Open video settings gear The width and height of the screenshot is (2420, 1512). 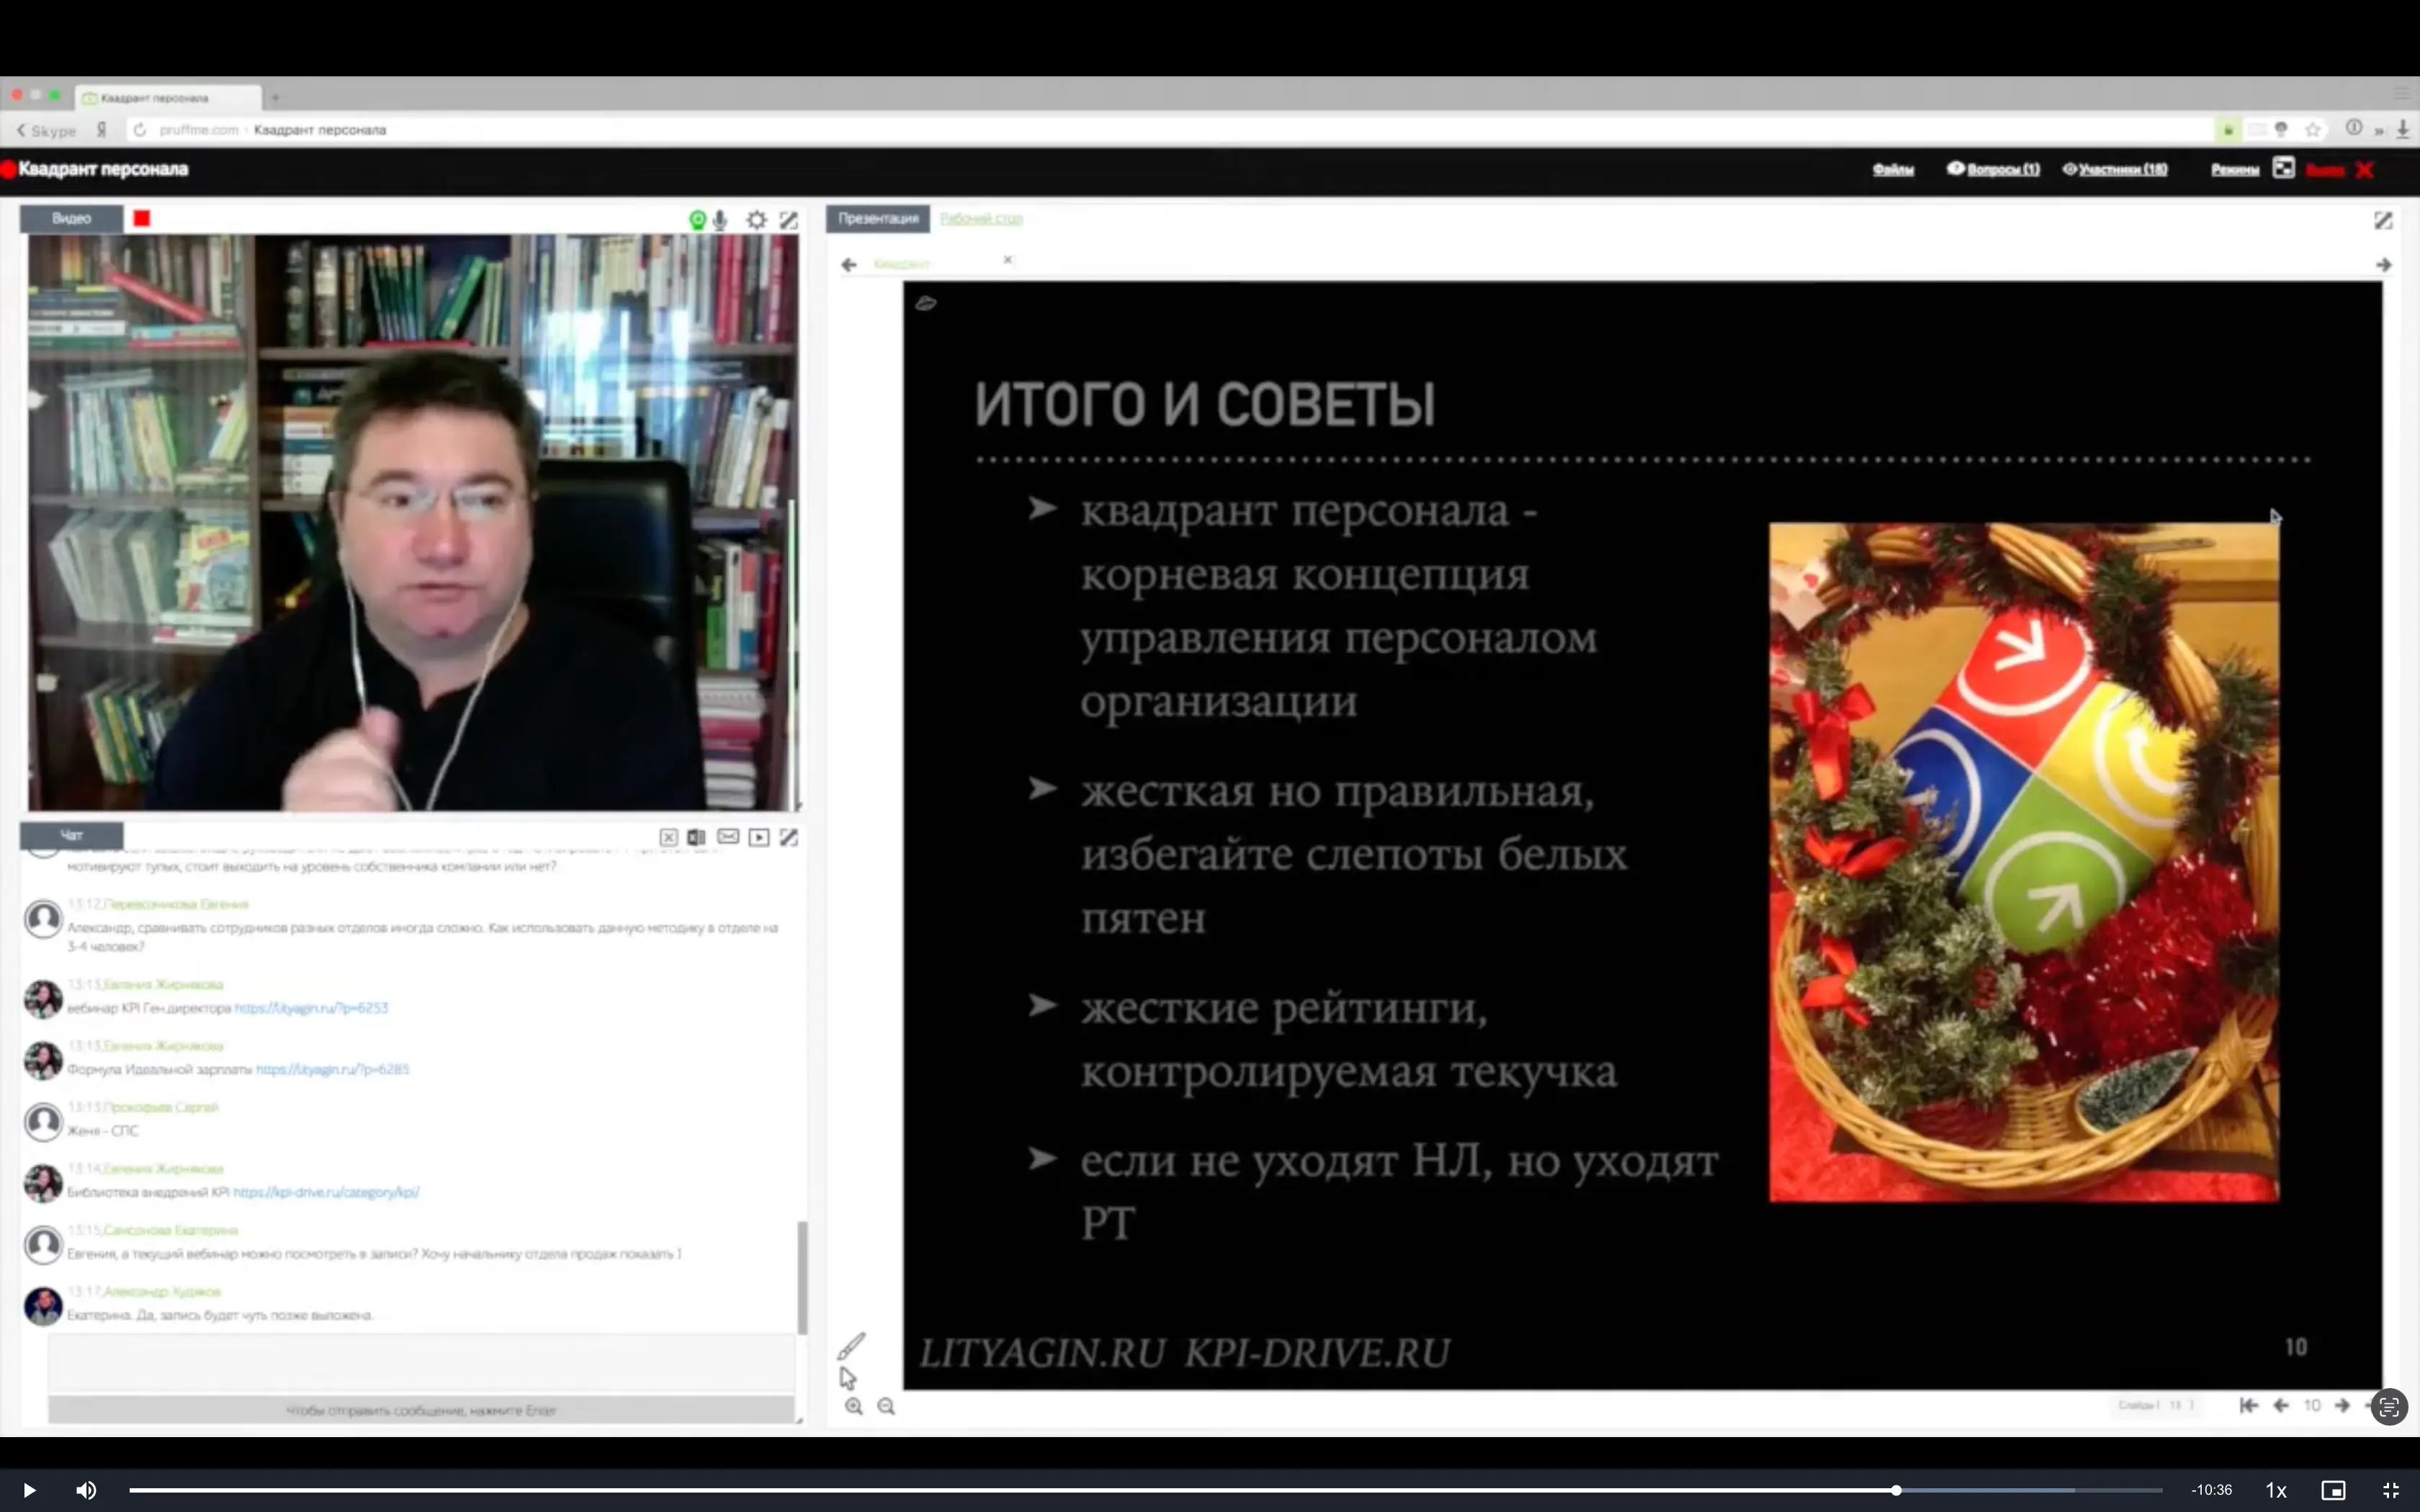click(x=757, y=219)
